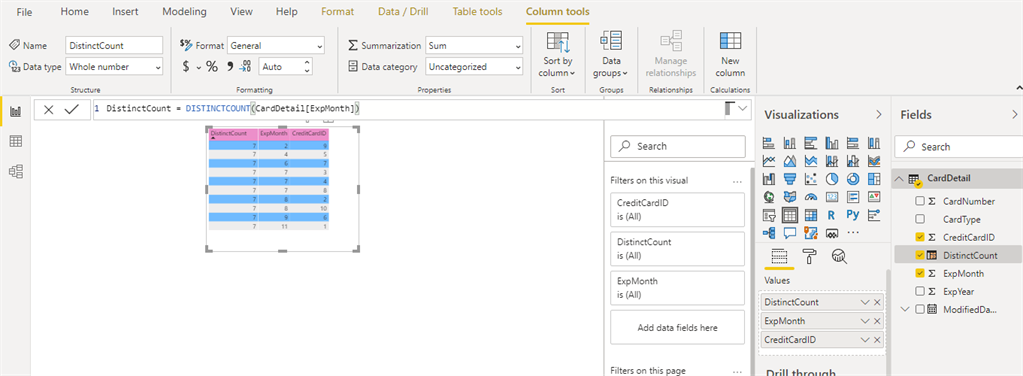This screenshot has width=1023, height=376.
Task: Open the Format General dropdown
Action: [x=275, y=46]
